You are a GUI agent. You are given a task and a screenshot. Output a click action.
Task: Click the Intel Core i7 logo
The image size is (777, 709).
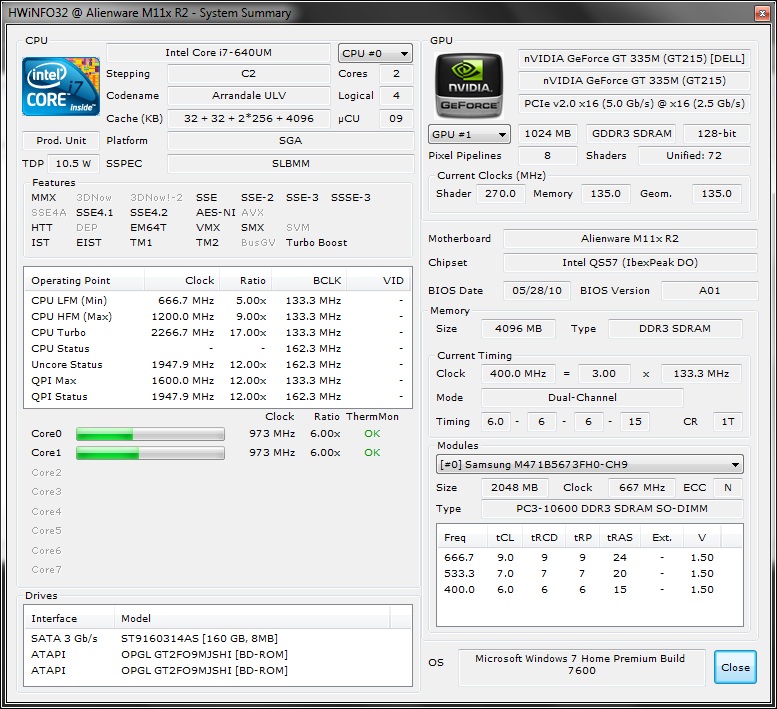click(61, 87)
